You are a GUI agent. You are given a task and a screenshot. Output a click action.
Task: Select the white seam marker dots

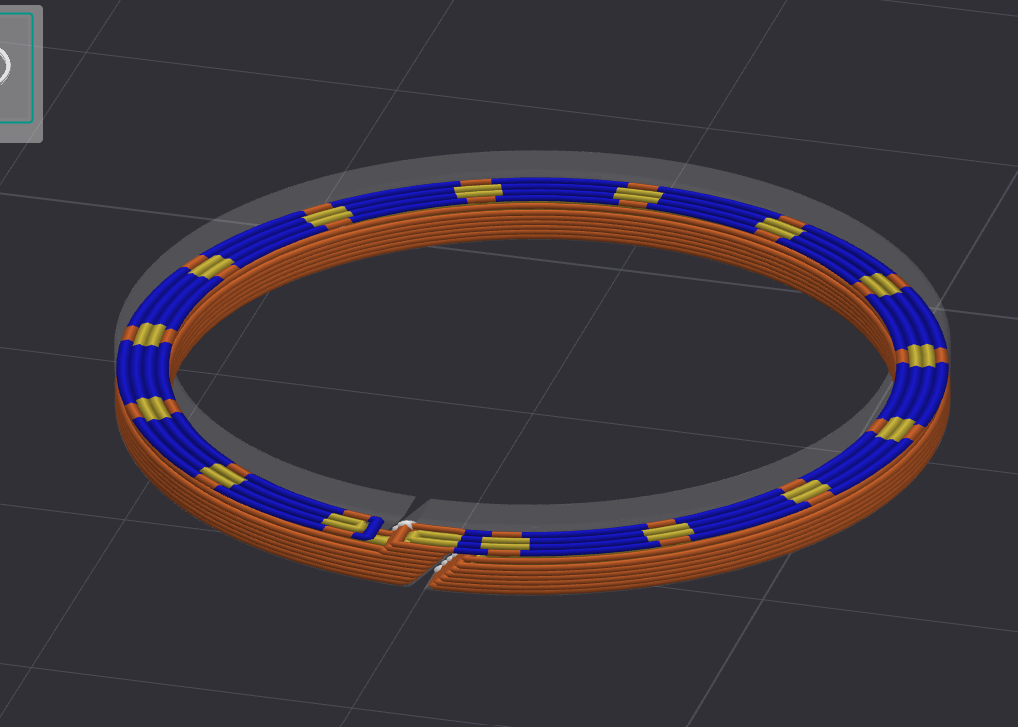444,562
